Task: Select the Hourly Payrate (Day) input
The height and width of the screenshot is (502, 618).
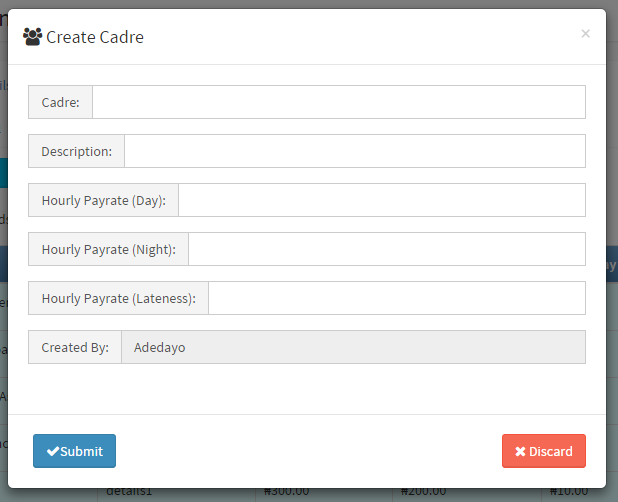Action: [x=381, y=200]
